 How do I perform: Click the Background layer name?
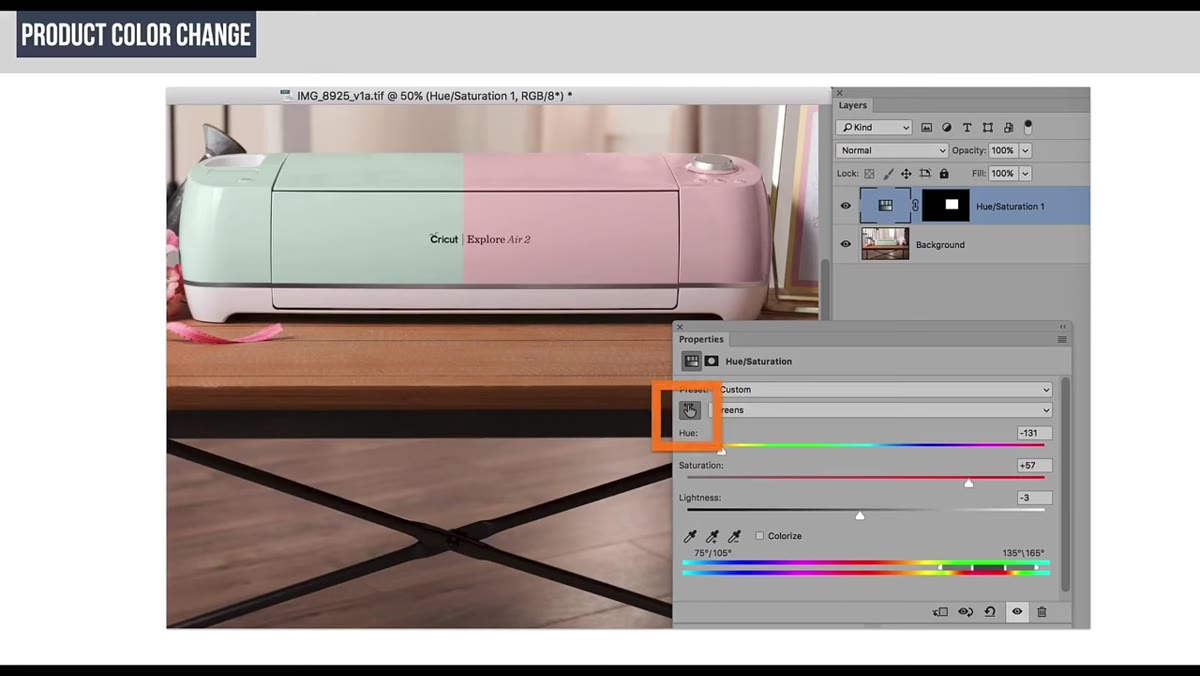pyautogui.click(x=940, y=244)
